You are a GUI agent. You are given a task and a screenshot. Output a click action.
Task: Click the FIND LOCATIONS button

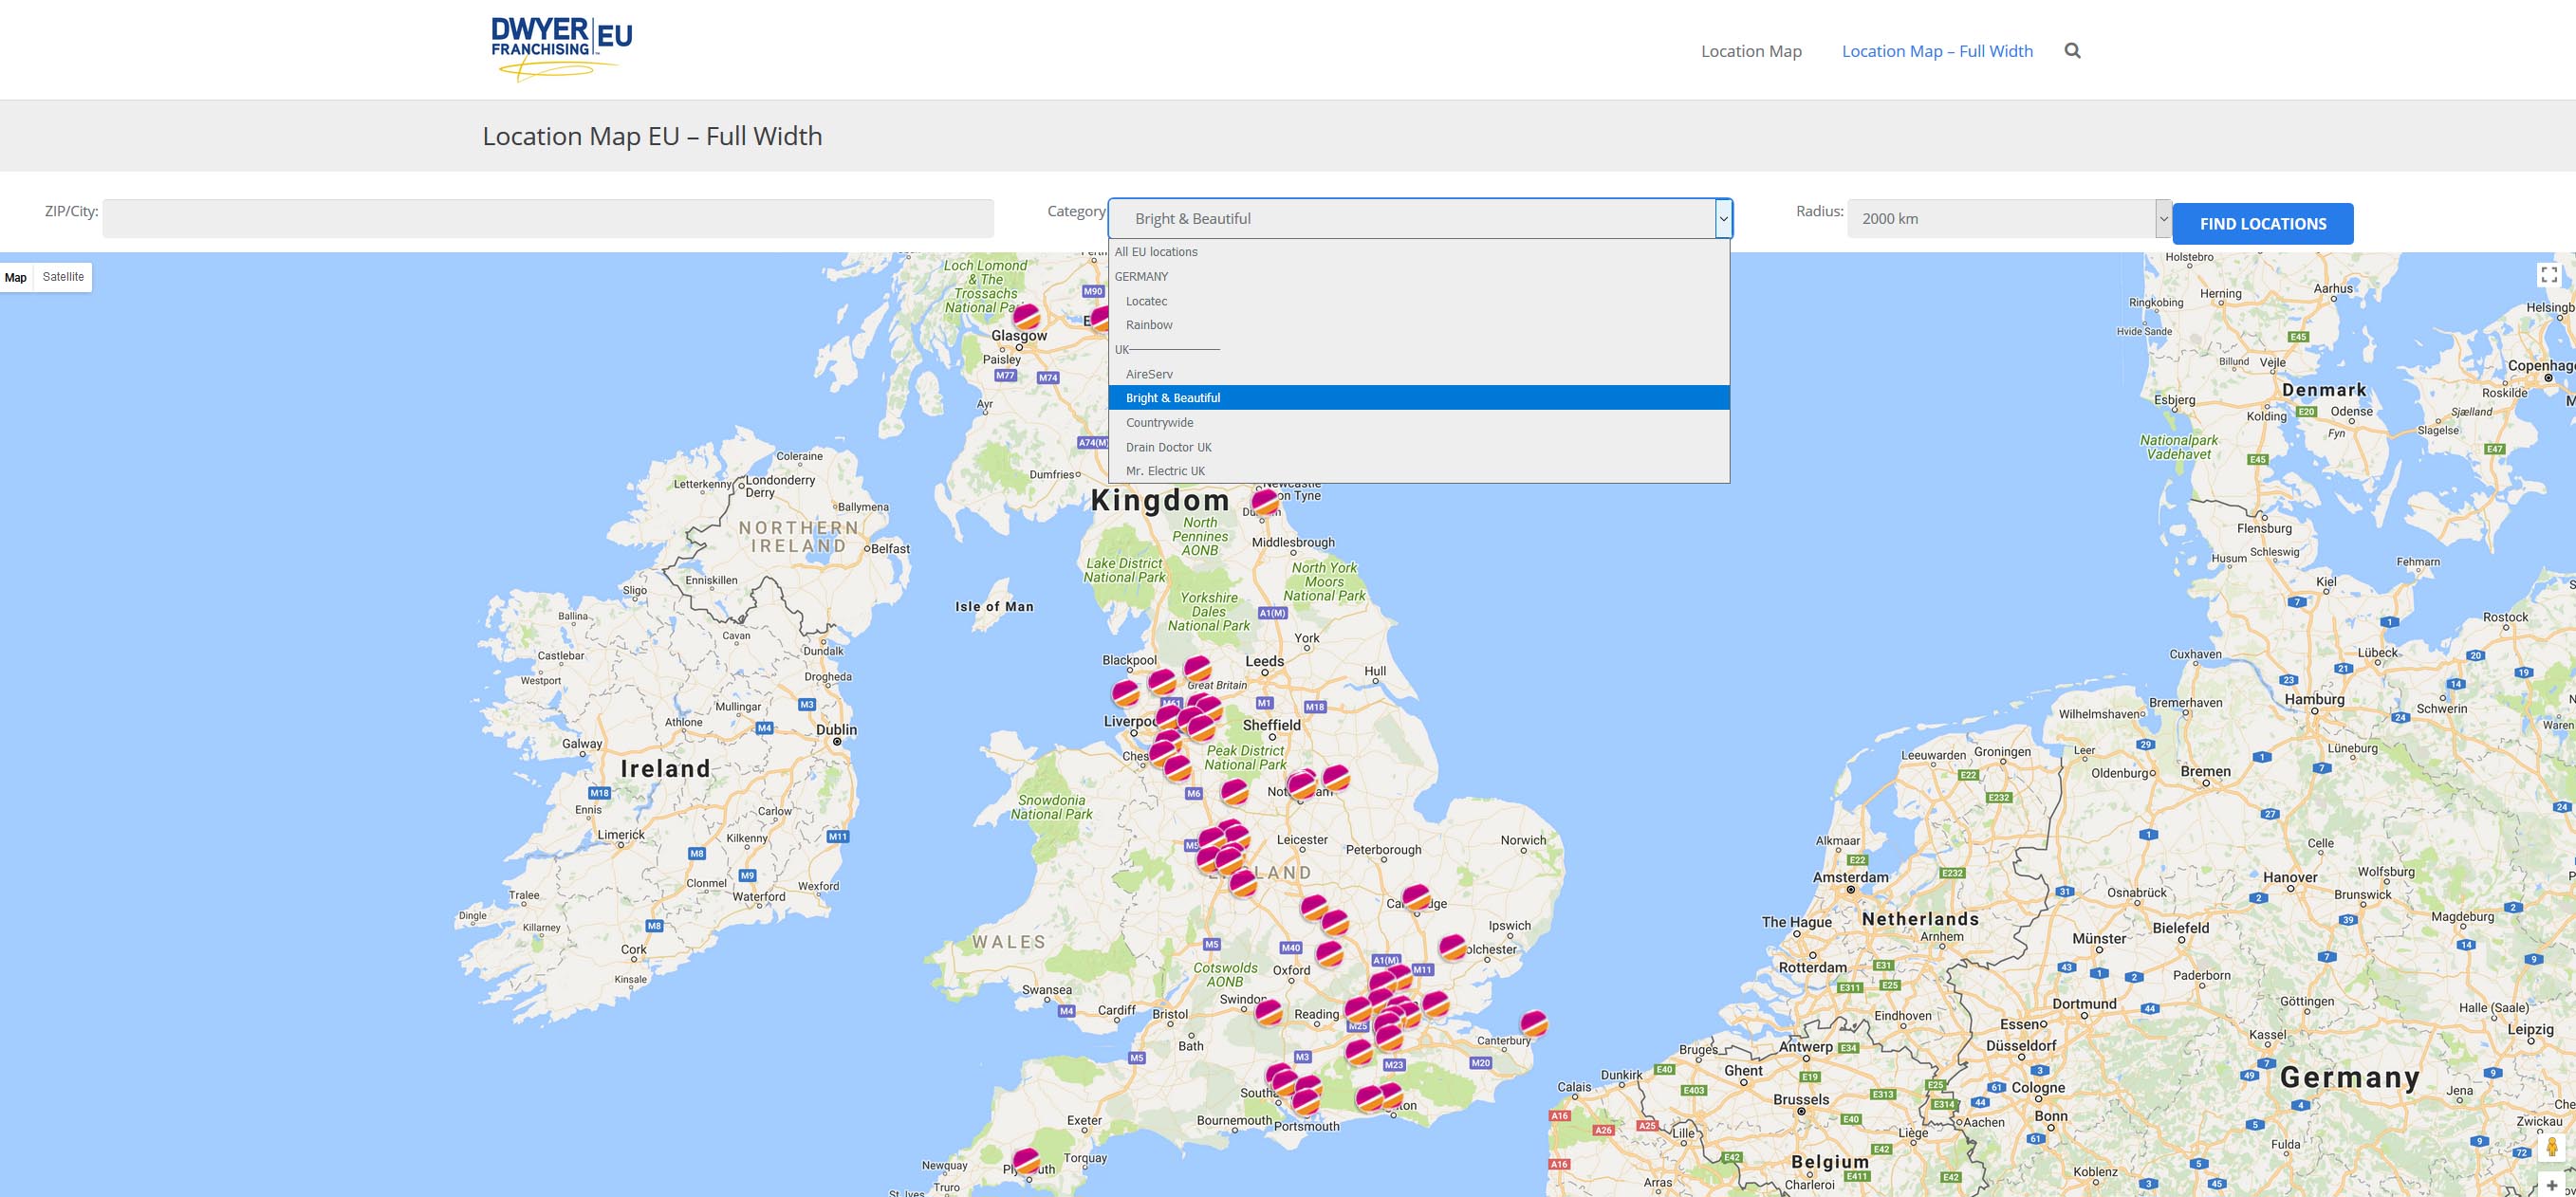2262,224
